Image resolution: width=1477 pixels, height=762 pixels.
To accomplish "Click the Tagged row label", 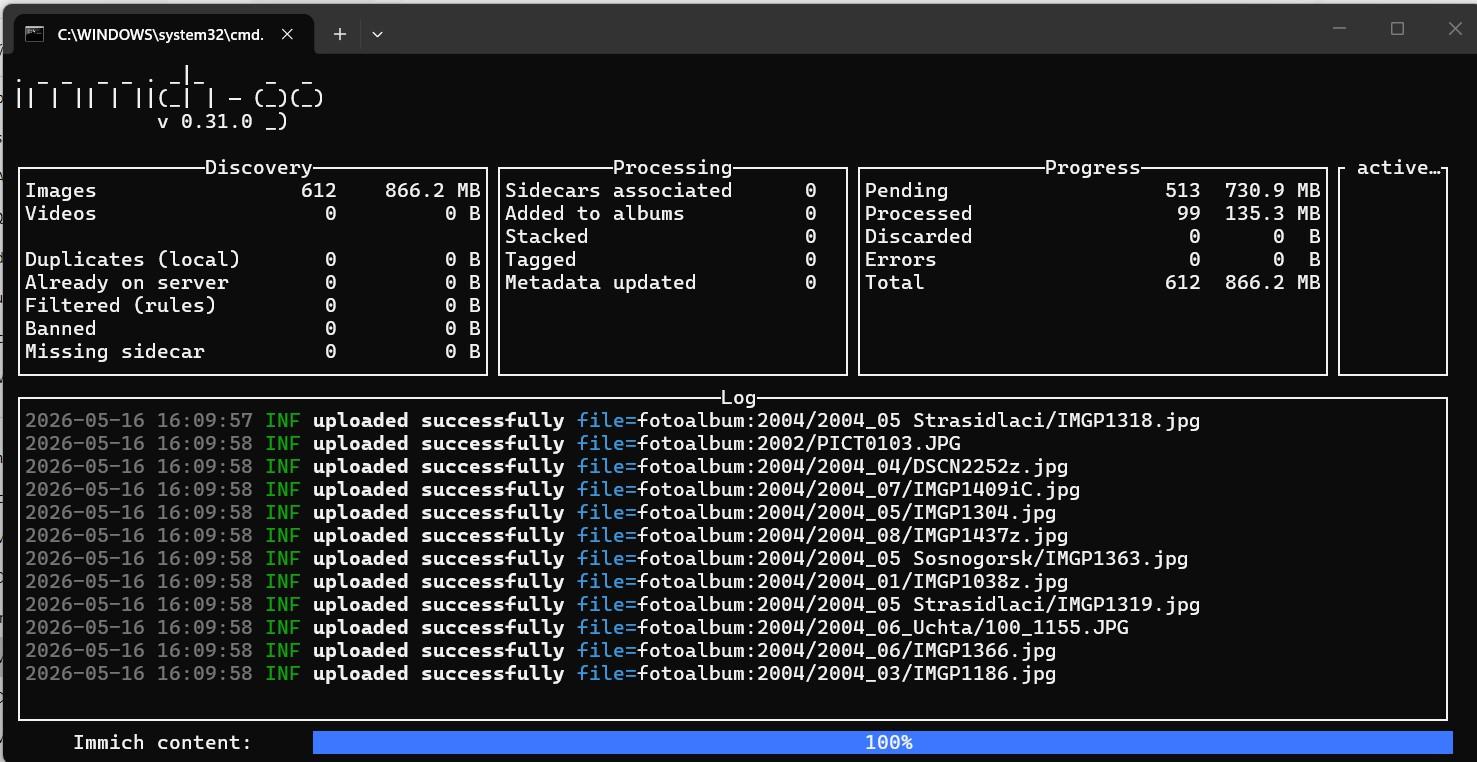I will [x=541, y=259].
